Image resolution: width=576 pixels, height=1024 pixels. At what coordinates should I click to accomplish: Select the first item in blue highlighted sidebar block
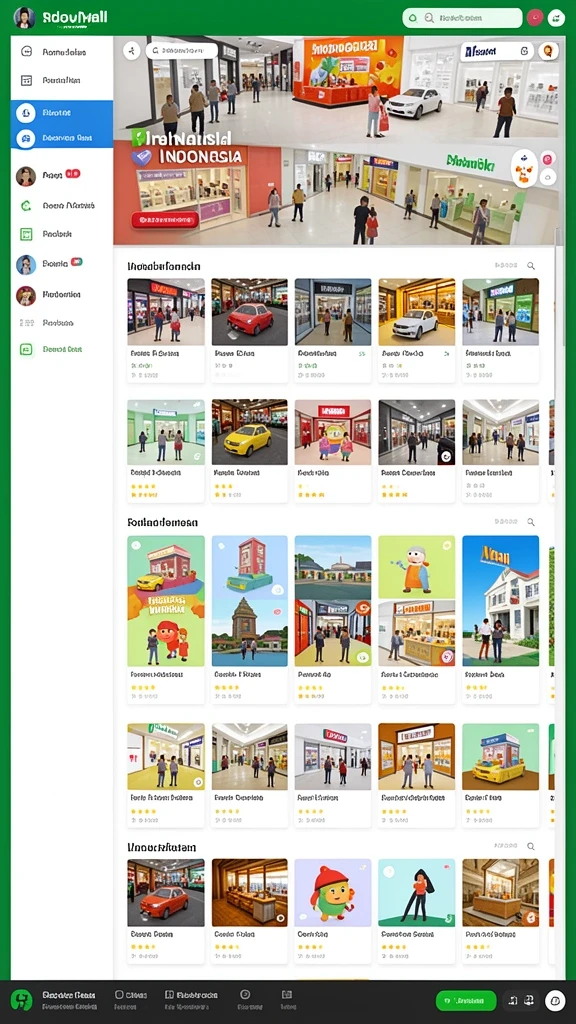tap(61, 113)
